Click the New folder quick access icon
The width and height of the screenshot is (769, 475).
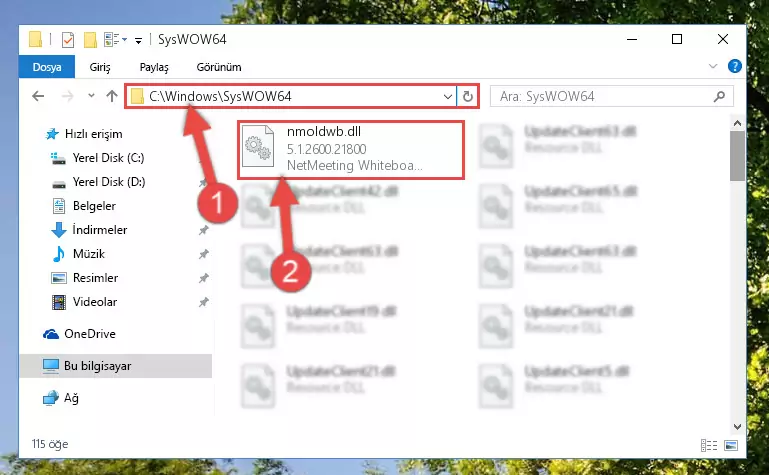(x=90, y=40)
